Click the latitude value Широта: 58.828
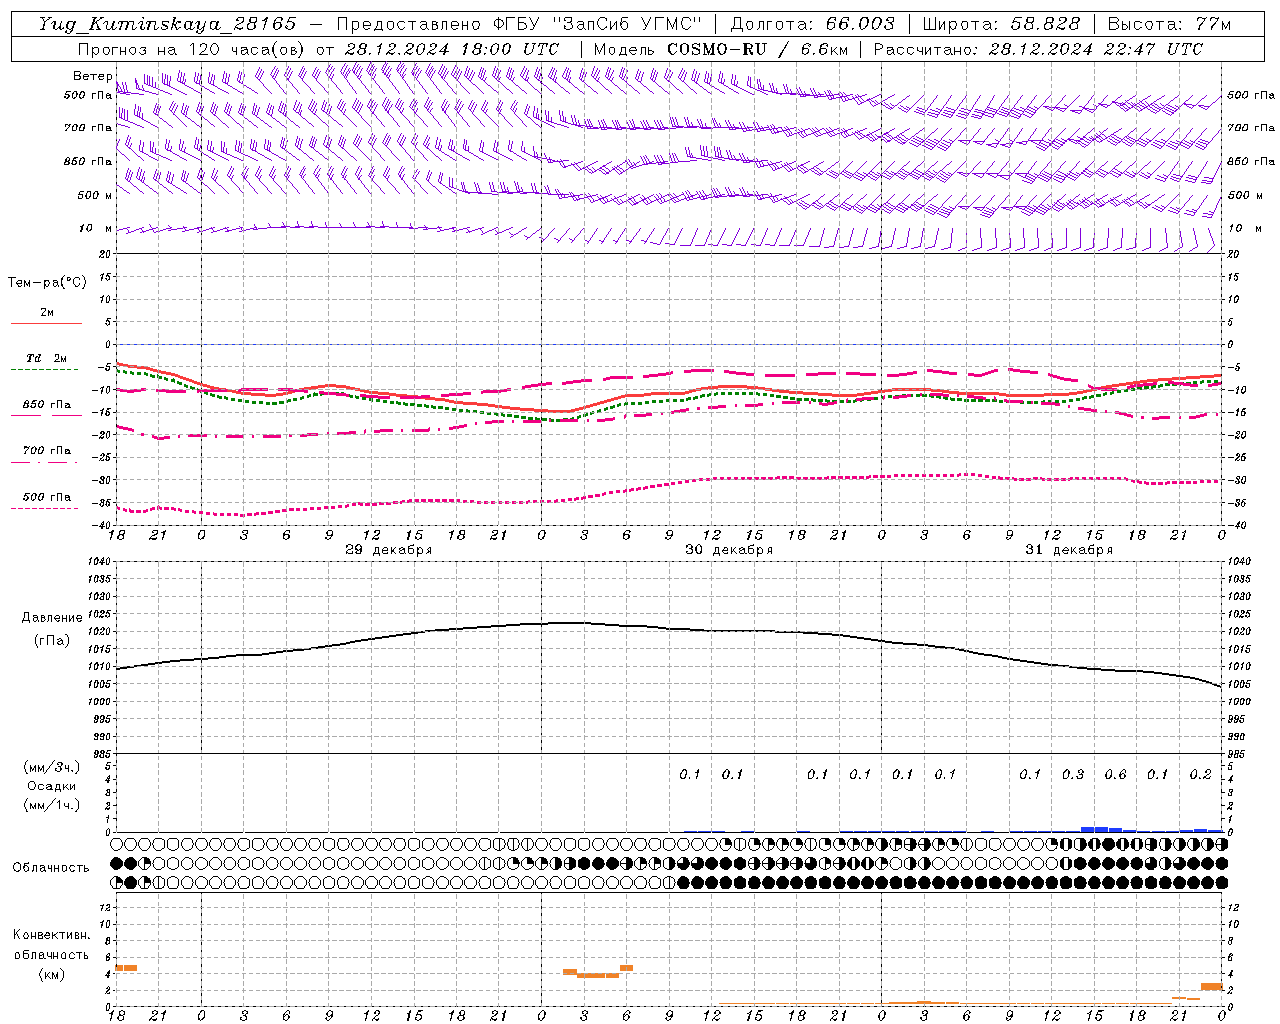1280x1024 pixels. point(1001,24)
